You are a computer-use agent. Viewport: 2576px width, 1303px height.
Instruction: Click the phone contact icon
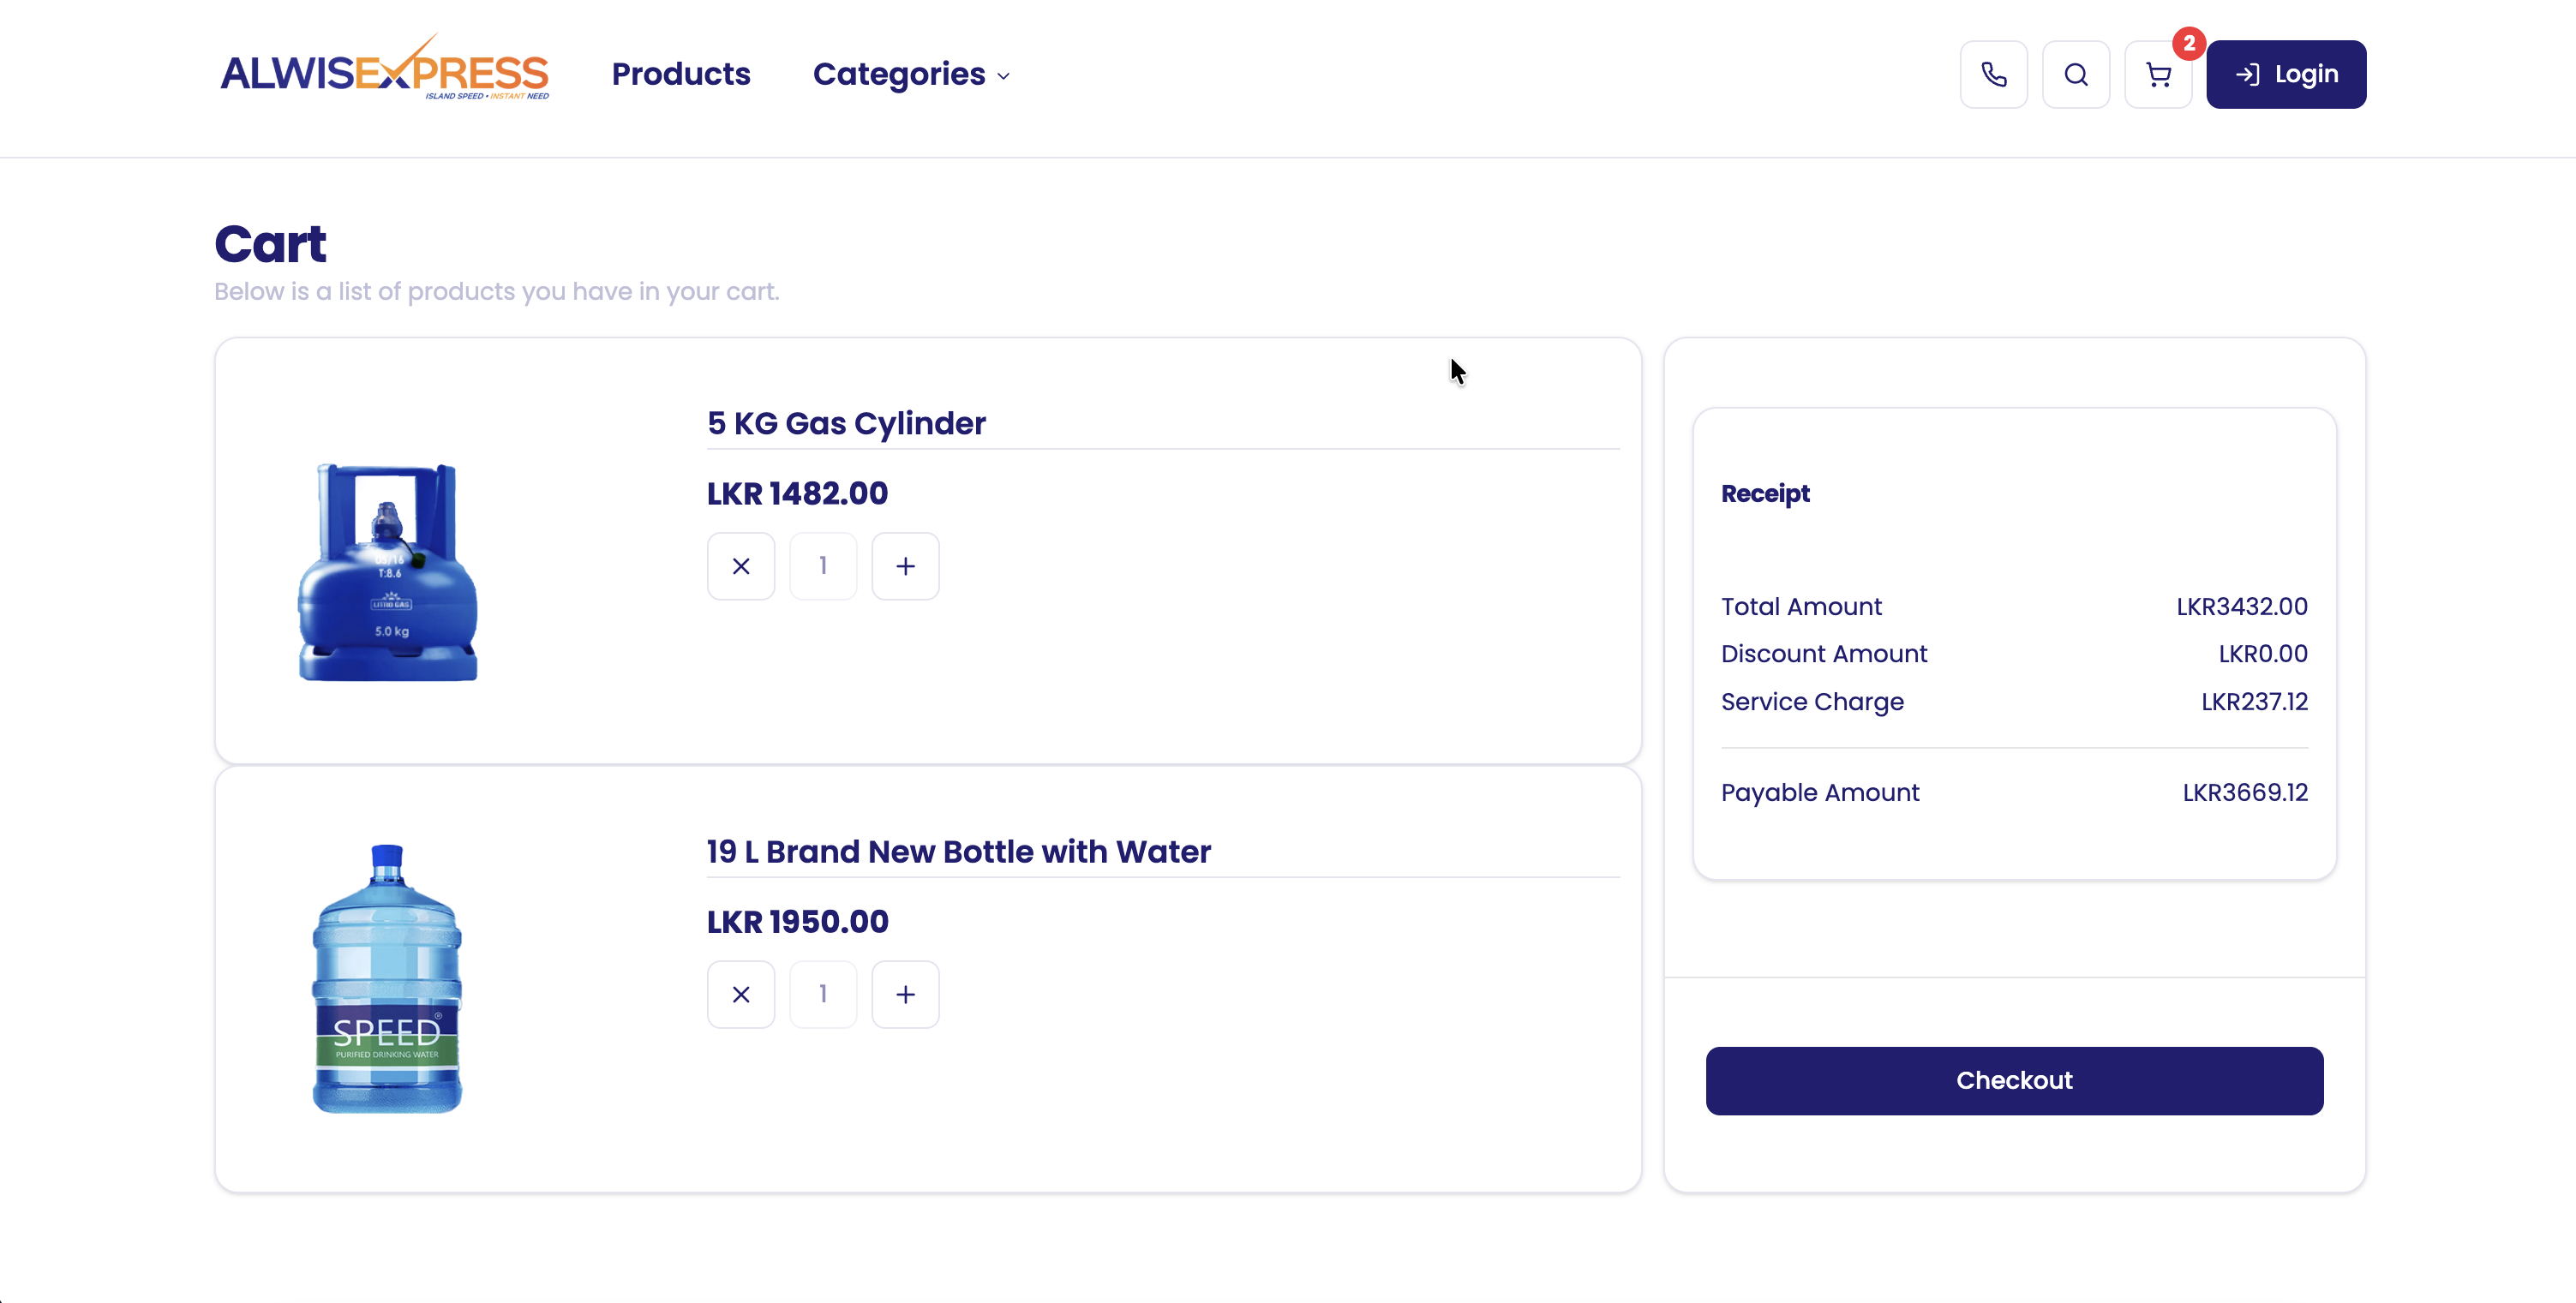click(x=1993, y=74)
